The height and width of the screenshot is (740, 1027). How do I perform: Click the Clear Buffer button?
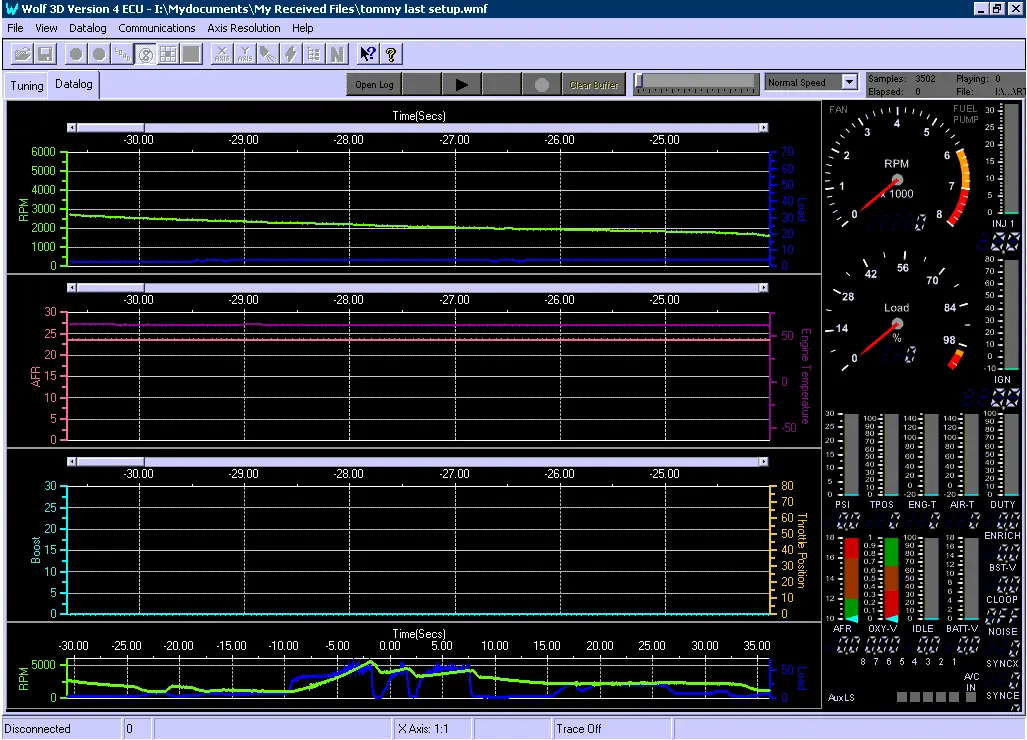[x=594, y=85]
